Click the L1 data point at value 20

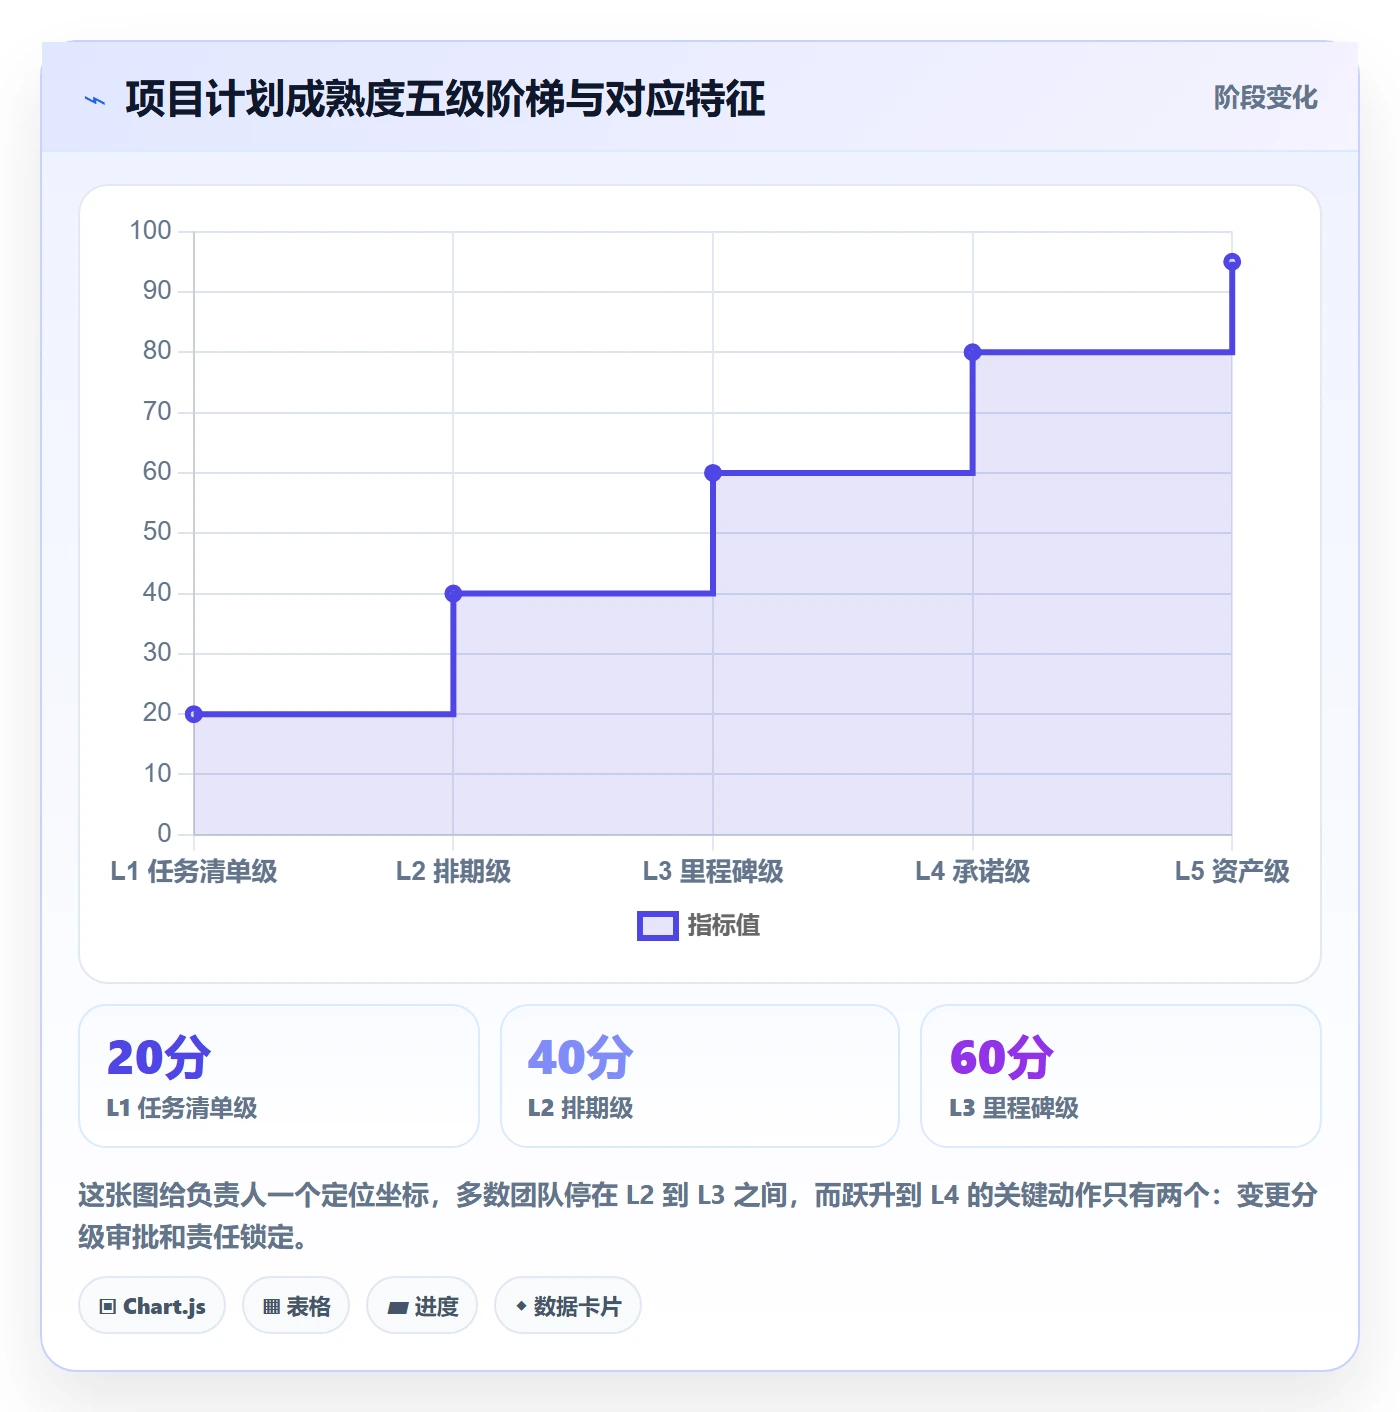tap(194, 714)
